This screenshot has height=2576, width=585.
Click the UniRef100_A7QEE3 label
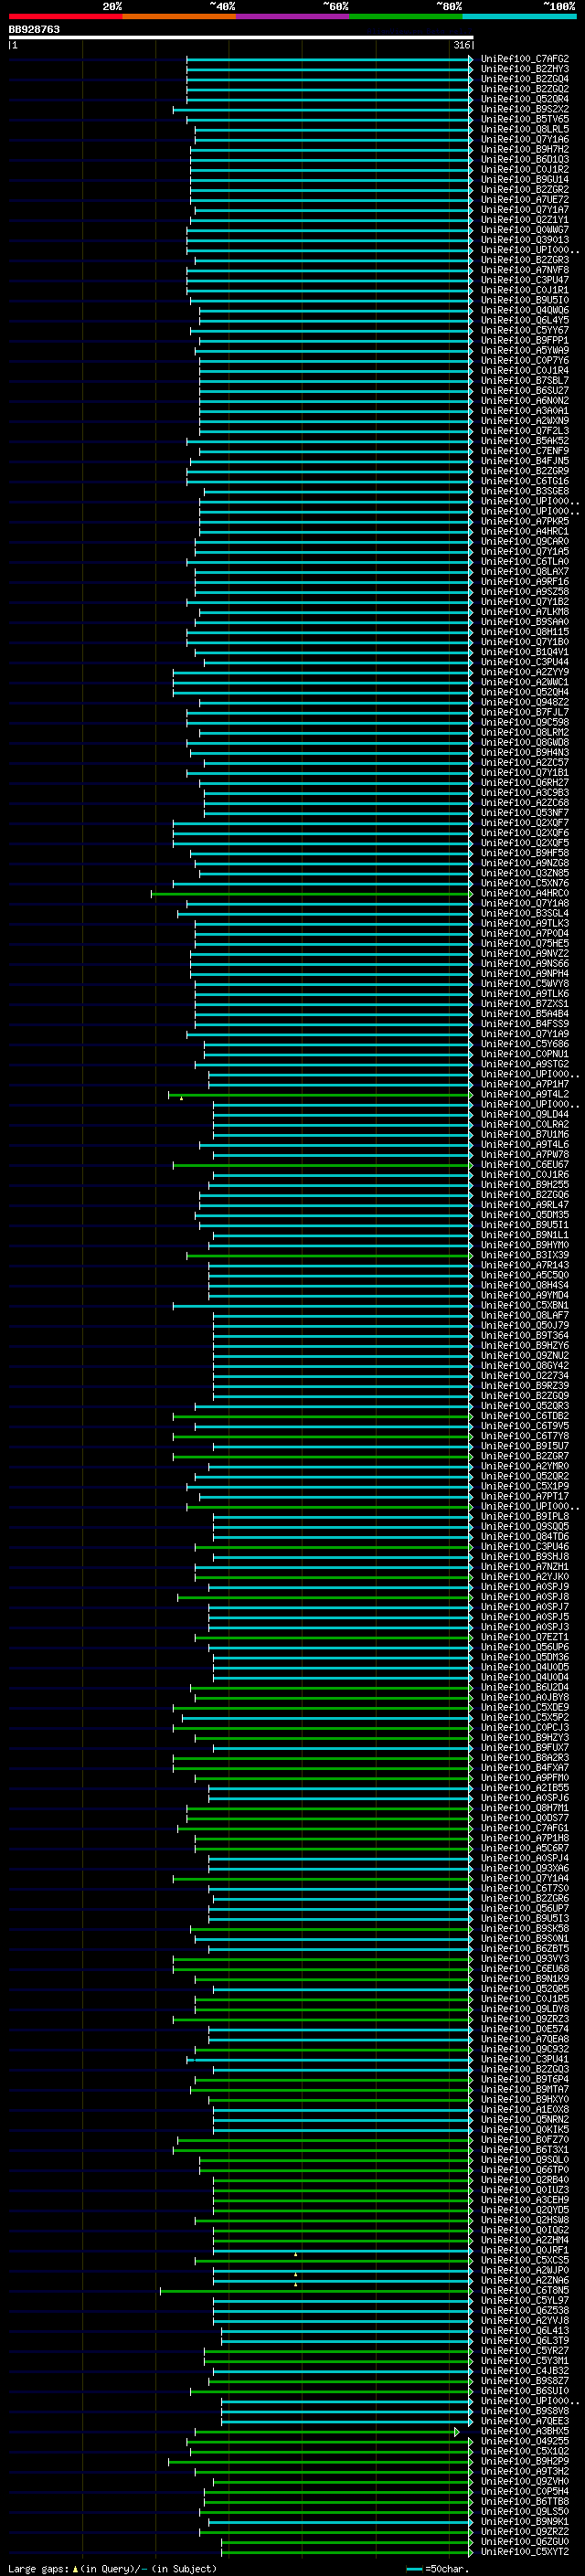coord(525,2421)
